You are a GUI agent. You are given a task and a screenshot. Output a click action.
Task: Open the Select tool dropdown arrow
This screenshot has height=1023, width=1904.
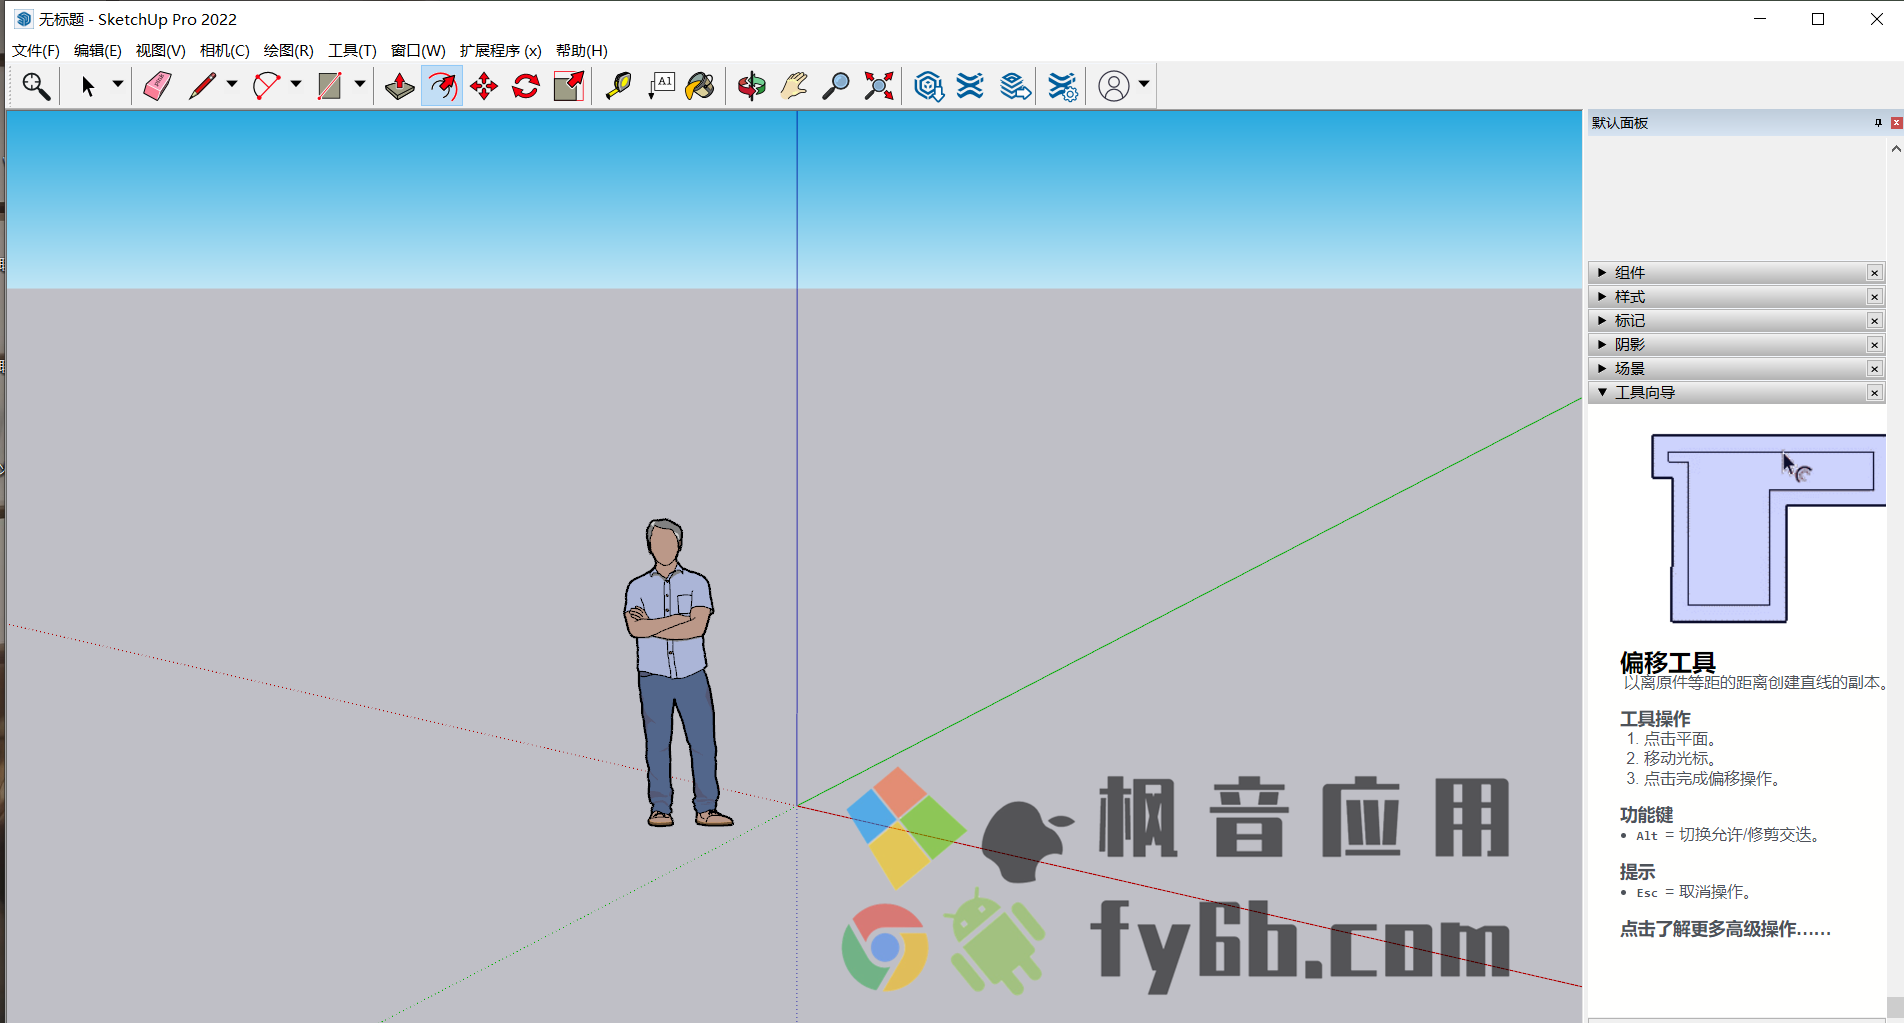click(x=118, y=85)
